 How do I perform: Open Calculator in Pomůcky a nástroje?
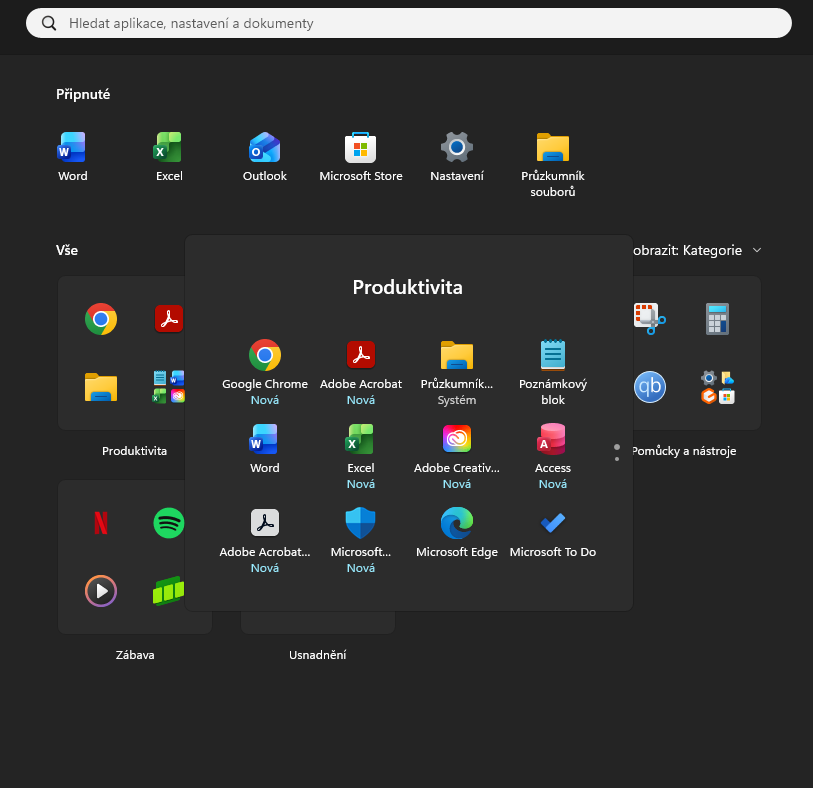pyautogui.click(x=718, y=319)
